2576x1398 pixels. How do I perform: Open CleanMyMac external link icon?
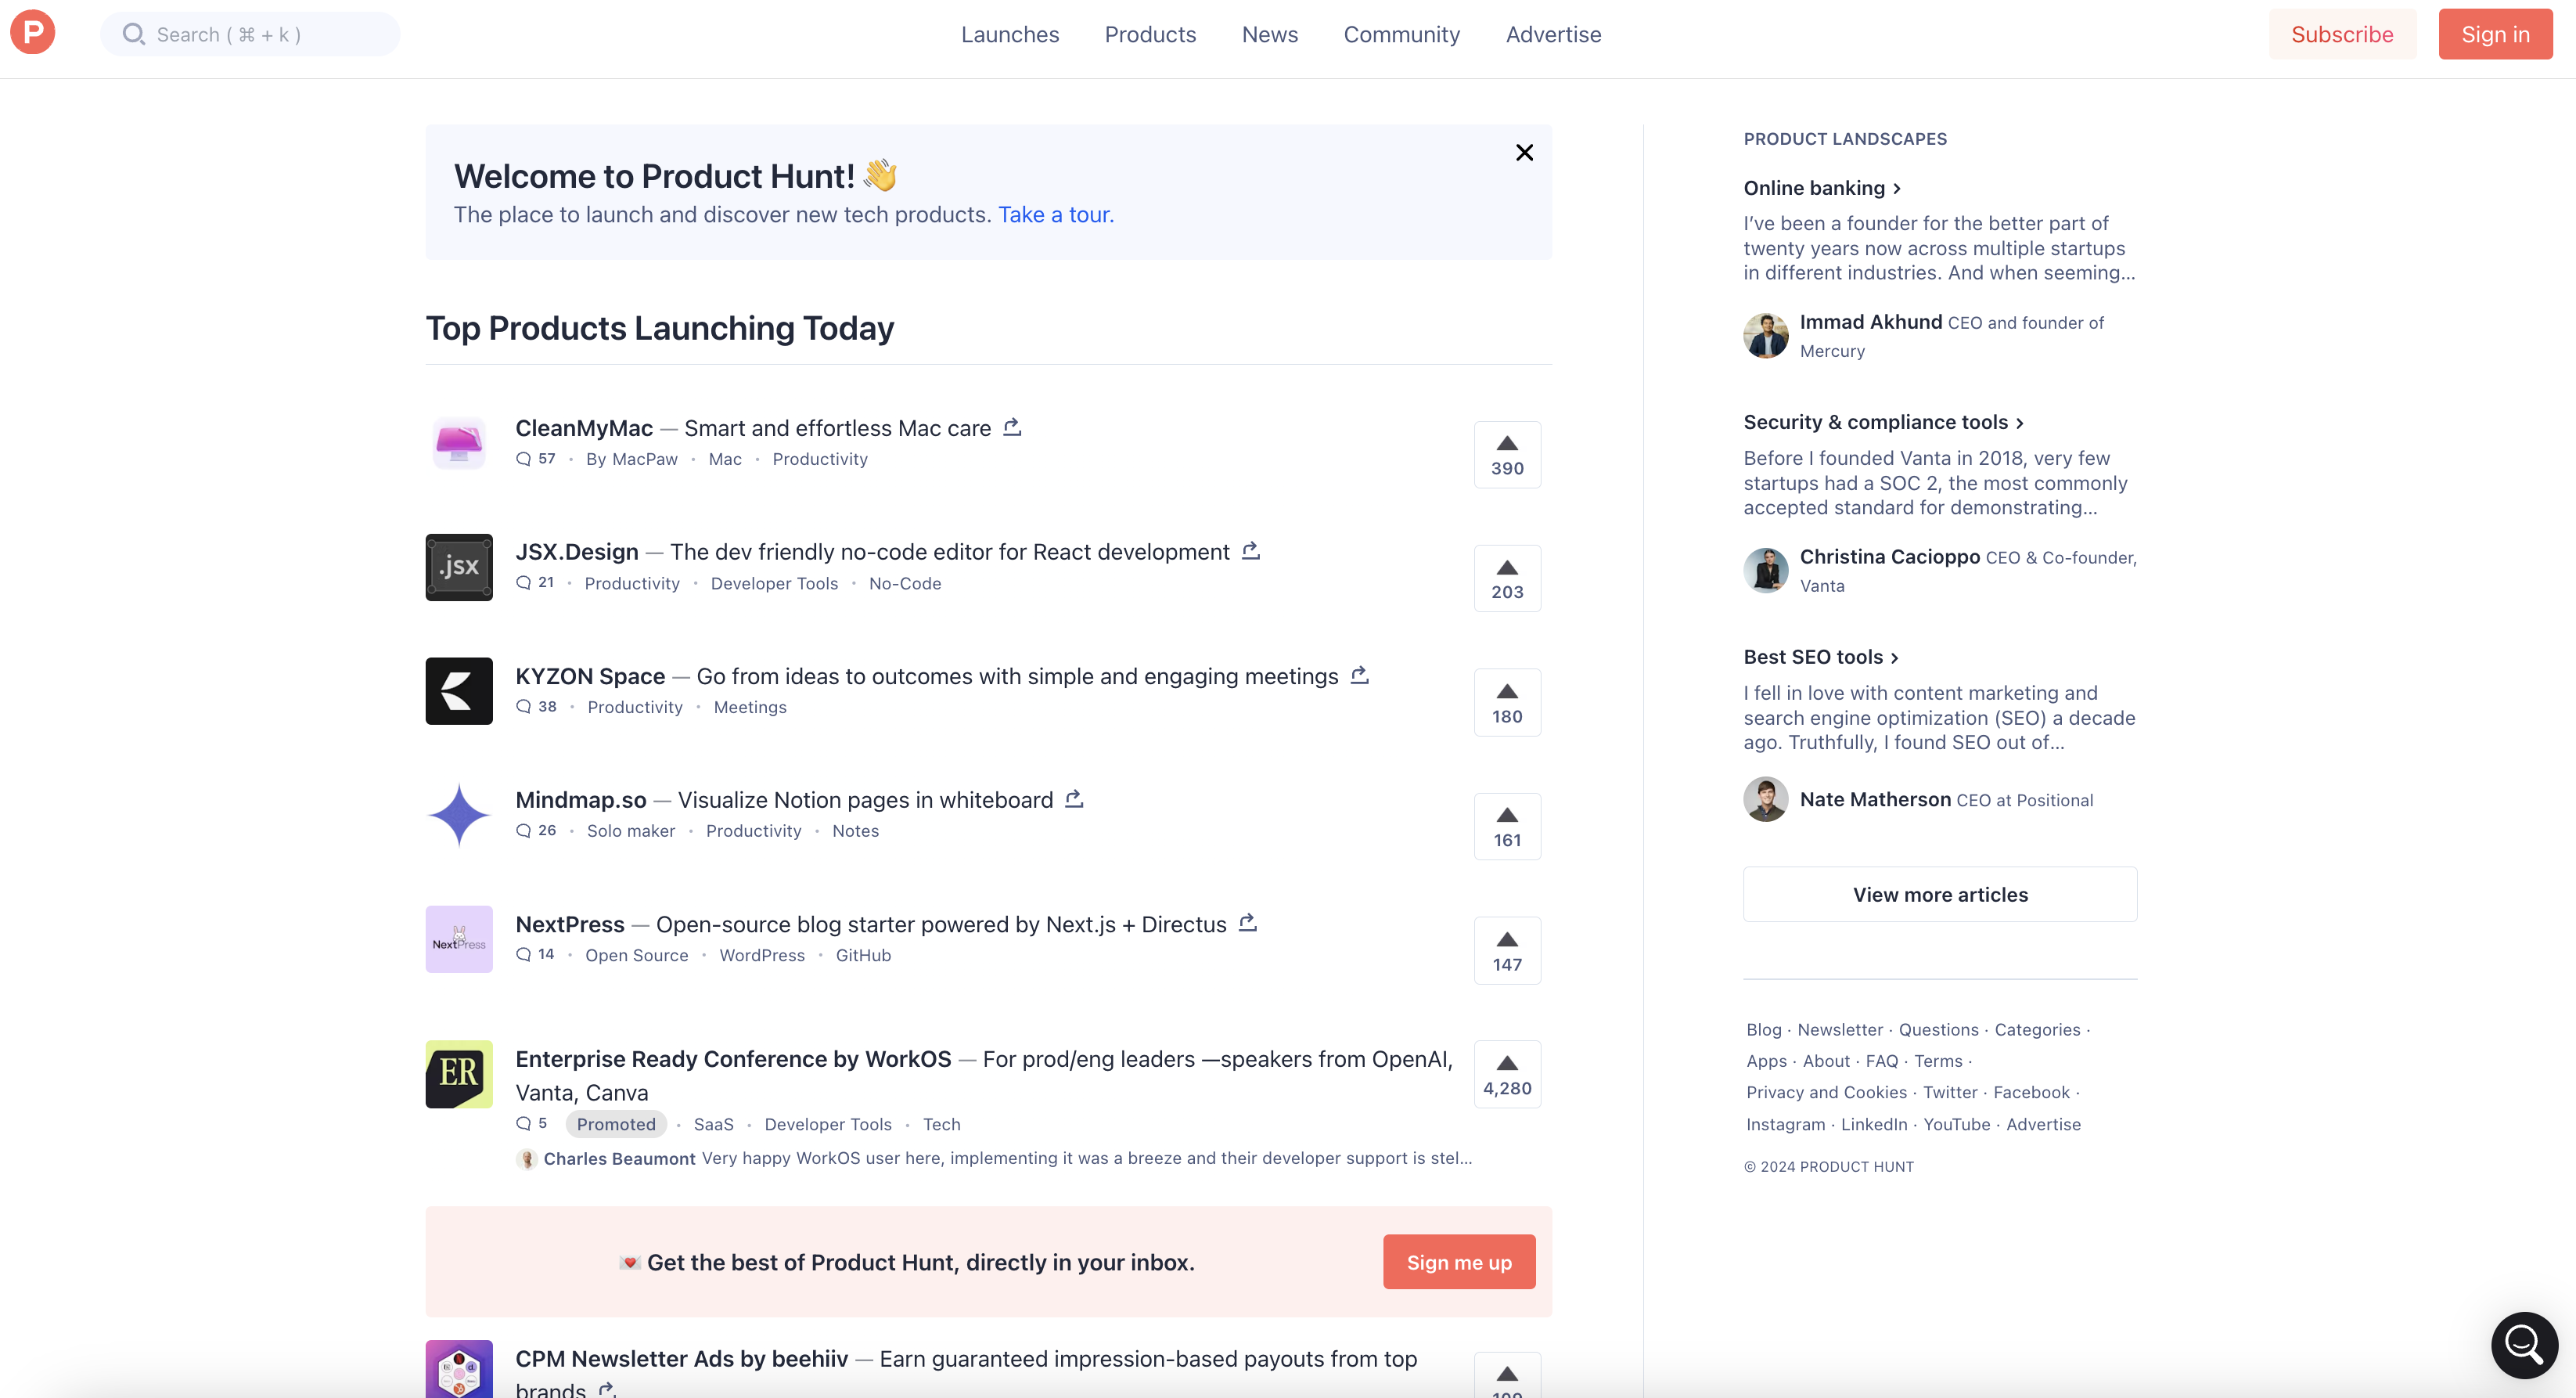(x=1012, y=427)
